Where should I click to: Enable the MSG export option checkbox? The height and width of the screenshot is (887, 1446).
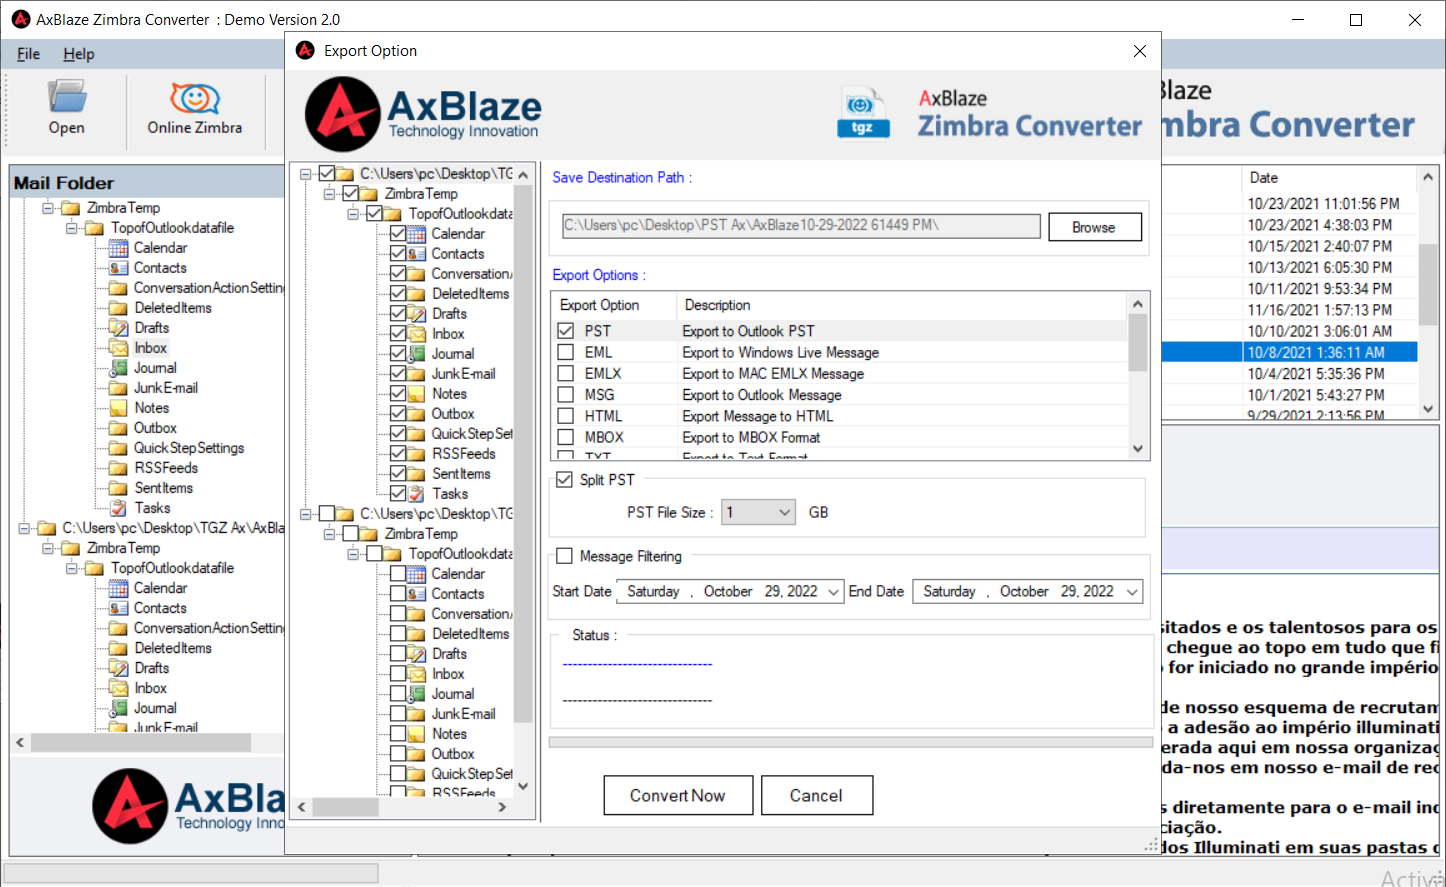pos(566,395)
